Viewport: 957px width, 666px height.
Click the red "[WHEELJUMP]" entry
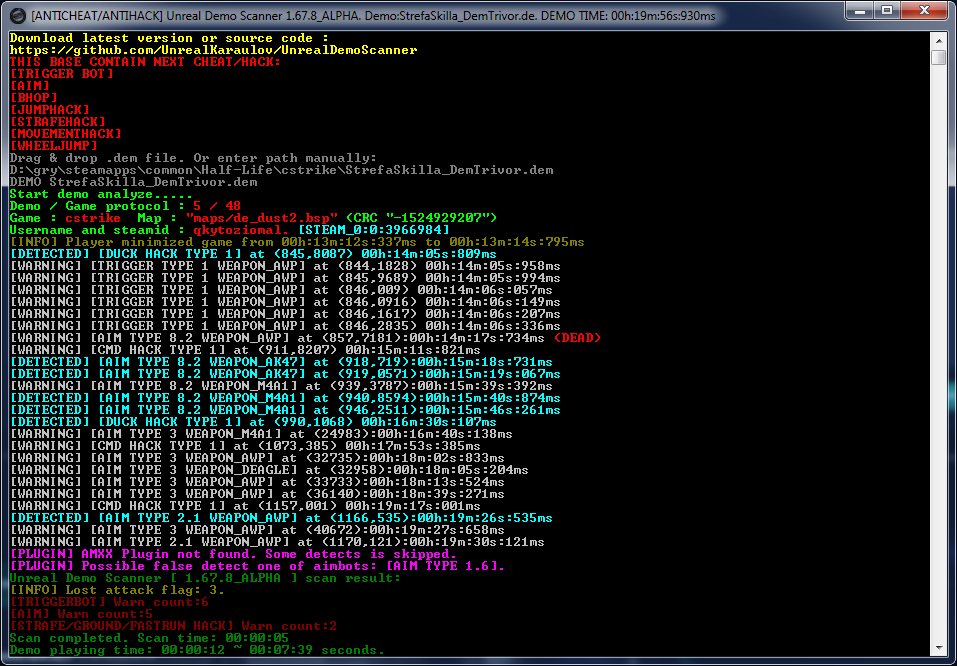[x=54, y=146]
